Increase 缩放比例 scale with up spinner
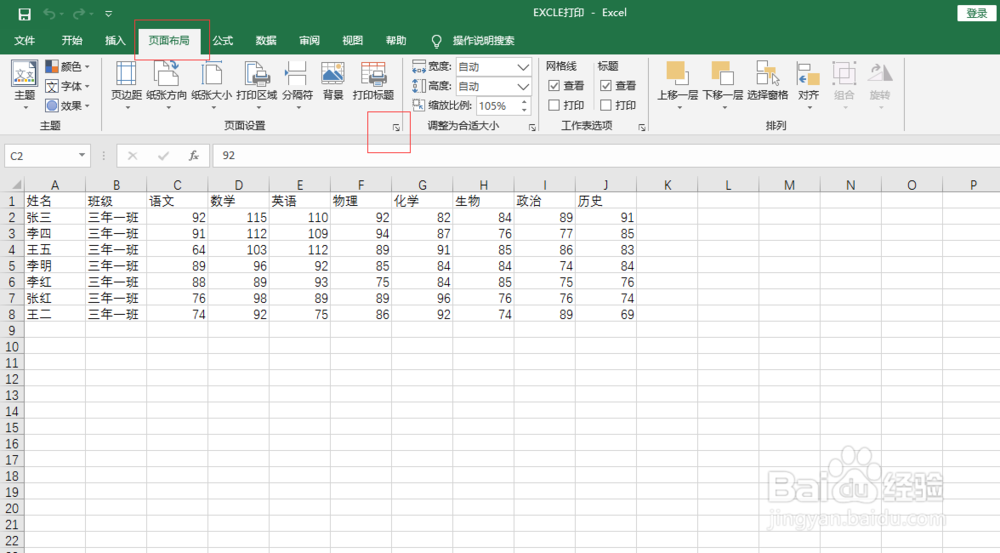The width and height of the screenshot is (1000, 553). (x=524, y=101)
